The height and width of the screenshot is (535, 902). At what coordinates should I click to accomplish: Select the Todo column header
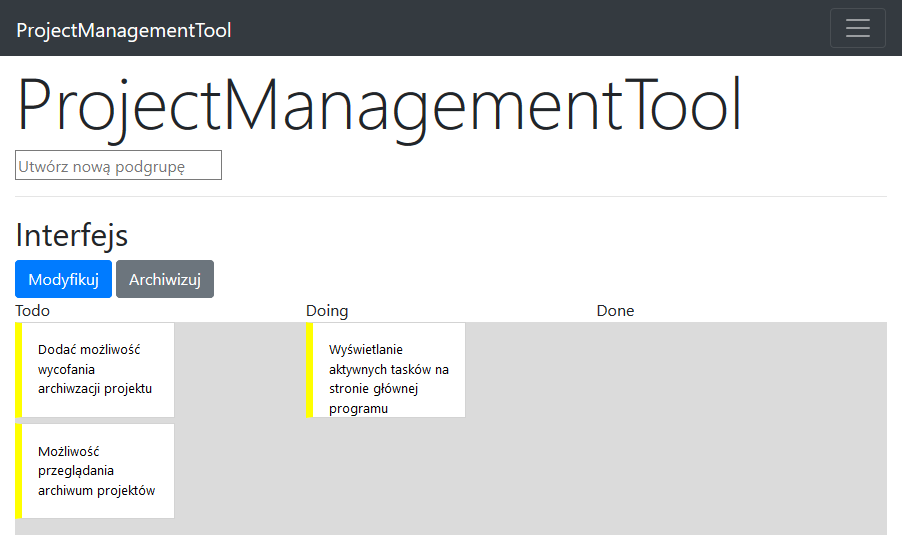click(33, 311)
